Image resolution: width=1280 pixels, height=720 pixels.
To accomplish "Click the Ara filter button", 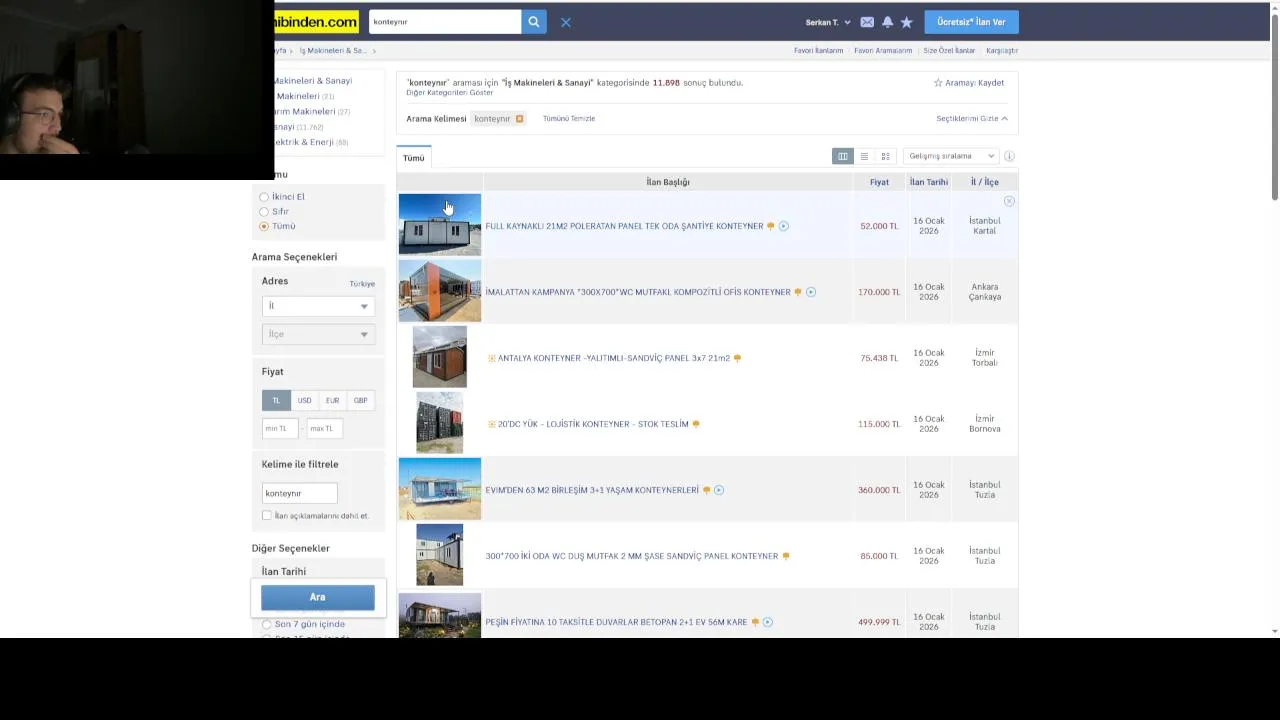I will point(318,597).
